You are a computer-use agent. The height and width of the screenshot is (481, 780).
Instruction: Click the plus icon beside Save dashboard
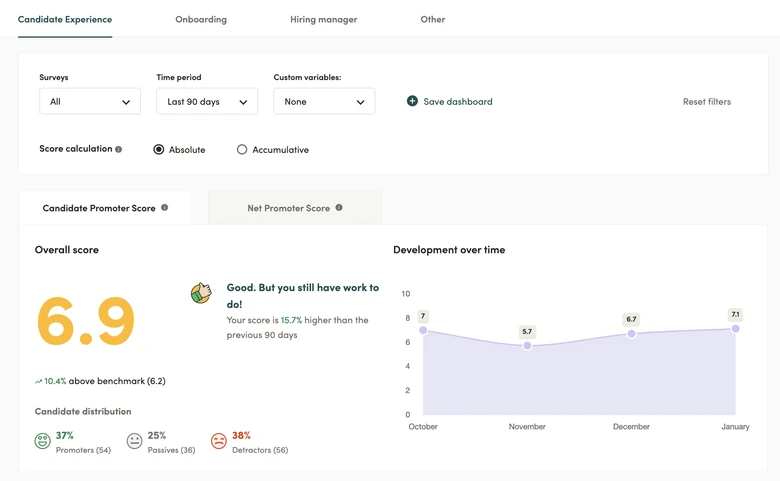pos(412,101)
